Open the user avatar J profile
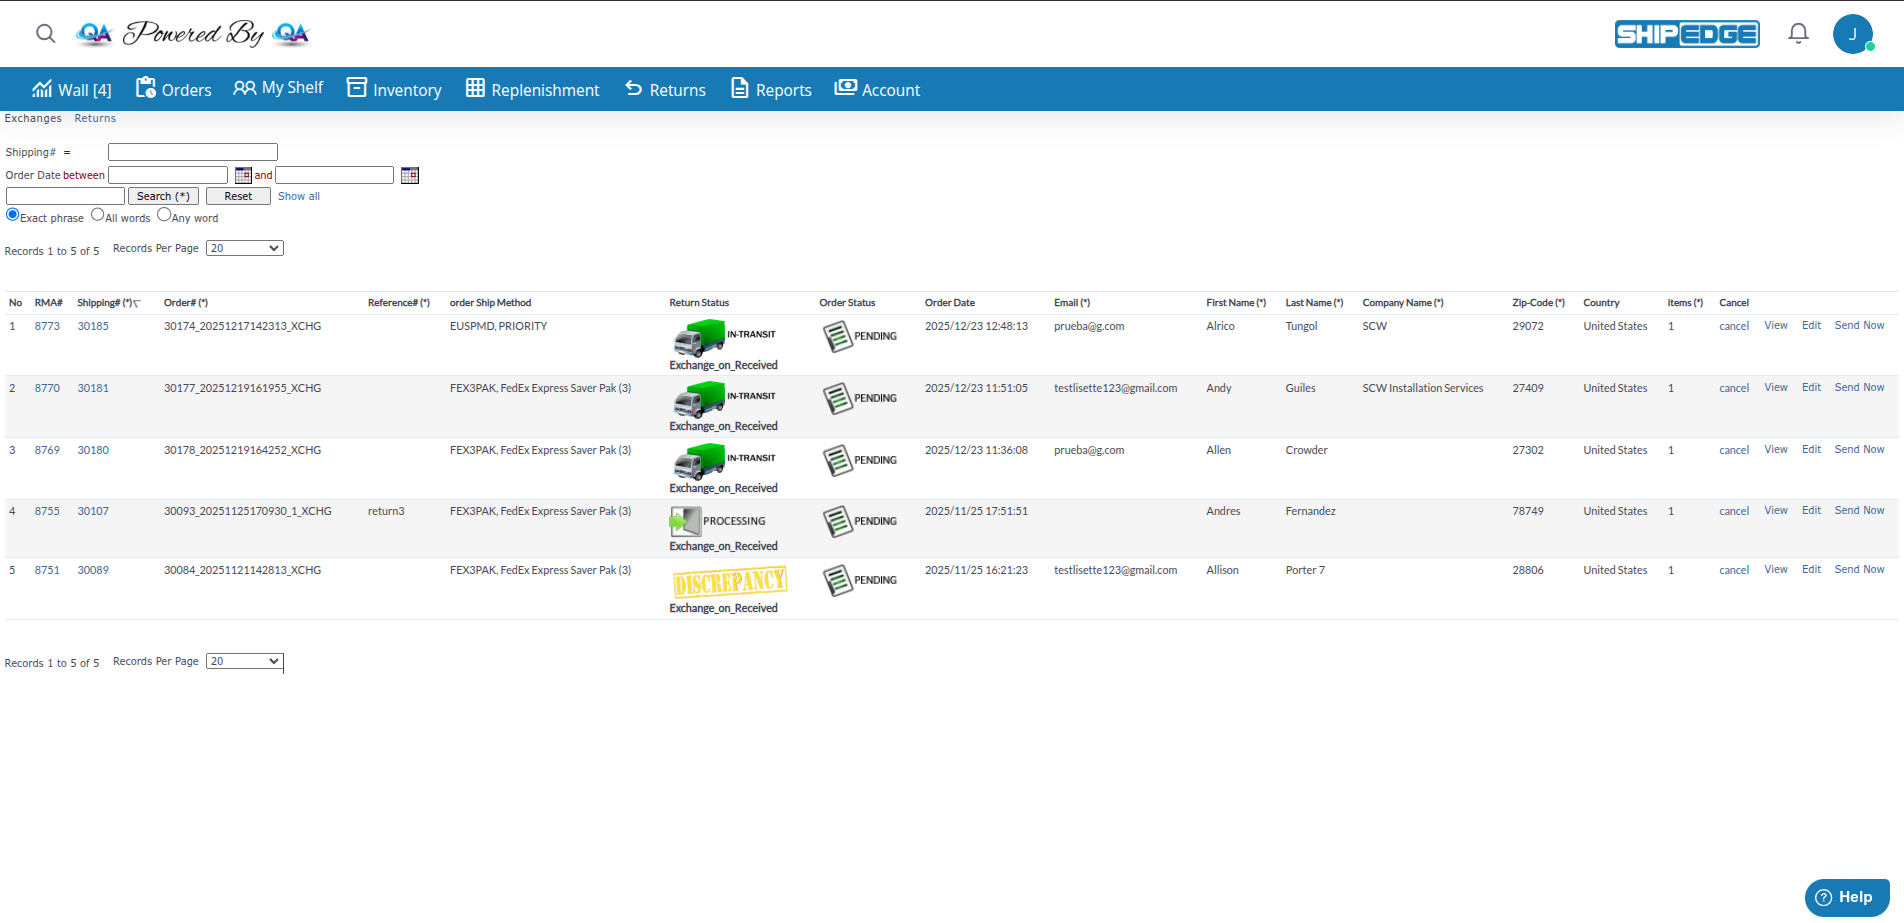The width and height of the screenshot is (1904, 923). coord(1852,34)
